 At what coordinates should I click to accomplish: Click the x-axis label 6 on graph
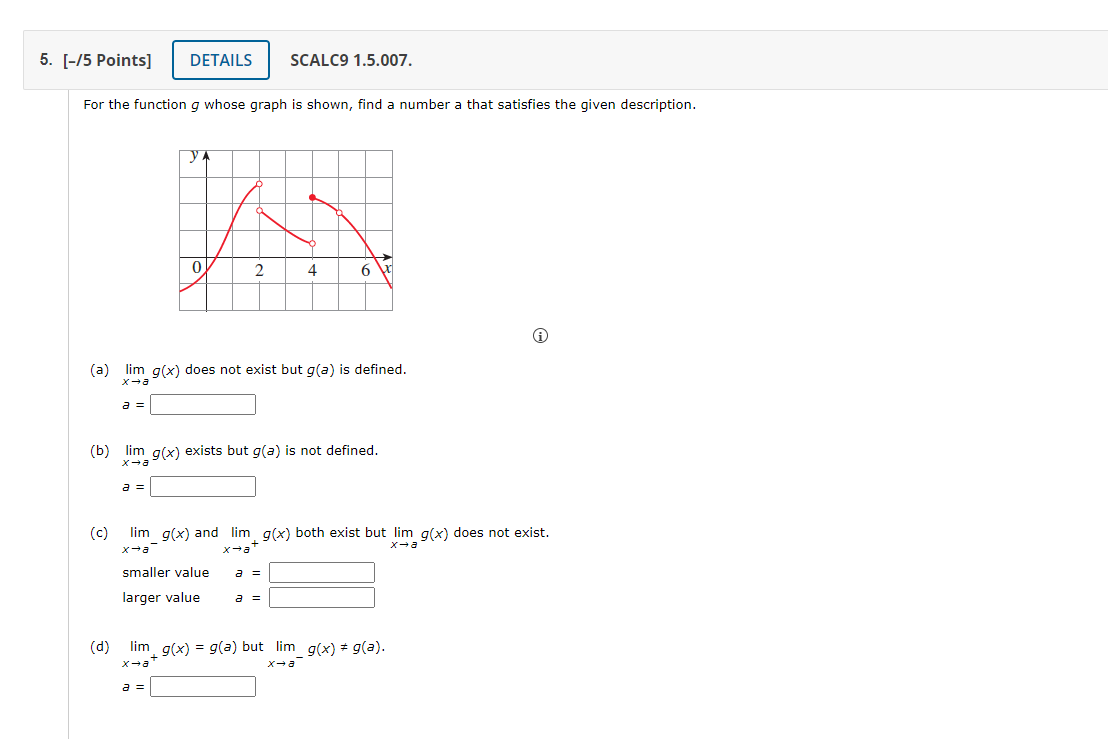tap(366, 268)
